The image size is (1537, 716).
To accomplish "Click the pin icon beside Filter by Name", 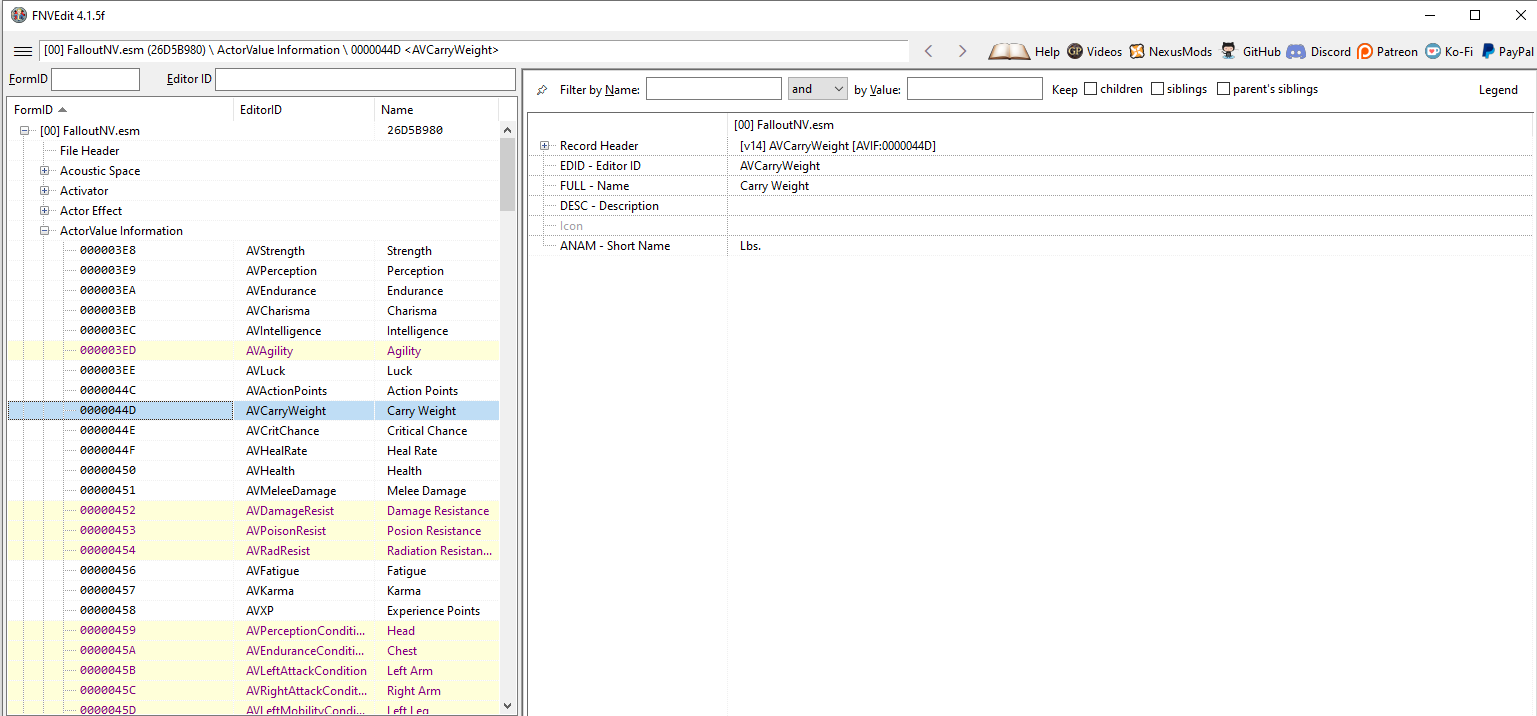I will click(x=542, y=90).
